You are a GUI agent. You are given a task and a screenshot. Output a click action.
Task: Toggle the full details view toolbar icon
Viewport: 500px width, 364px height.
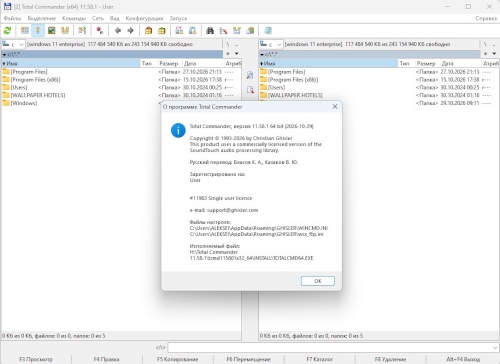38,31
